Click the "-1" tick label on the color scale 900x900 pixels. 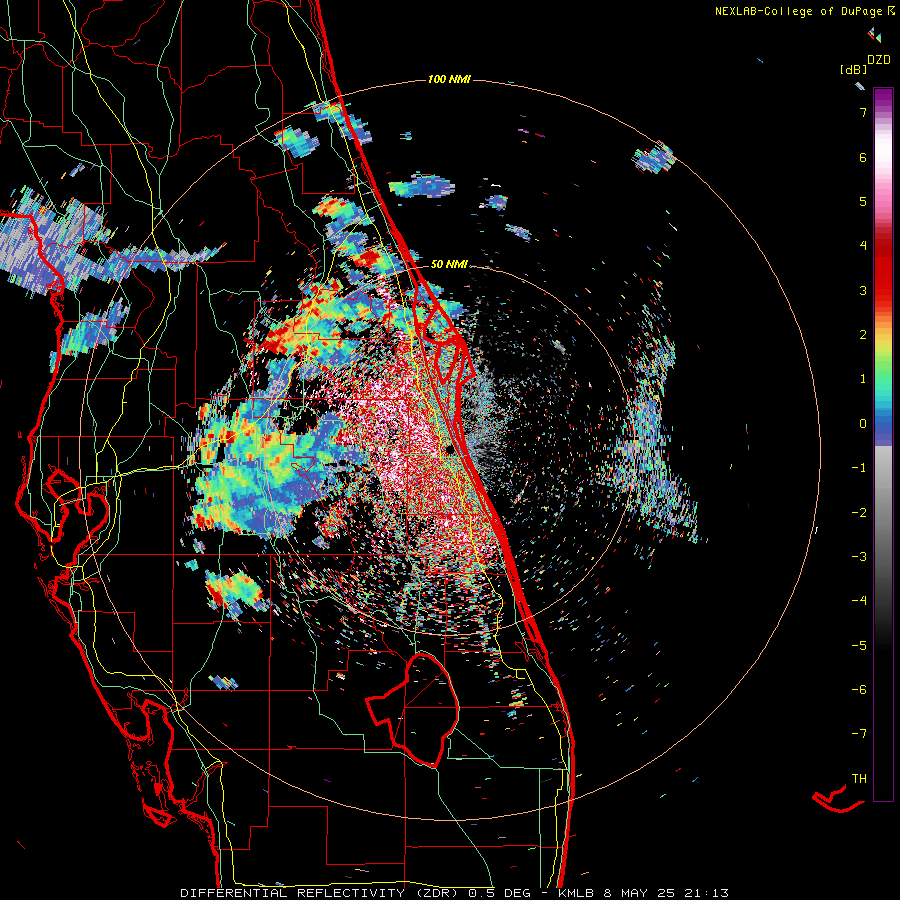pyautogui.click(x=859, y=468)
